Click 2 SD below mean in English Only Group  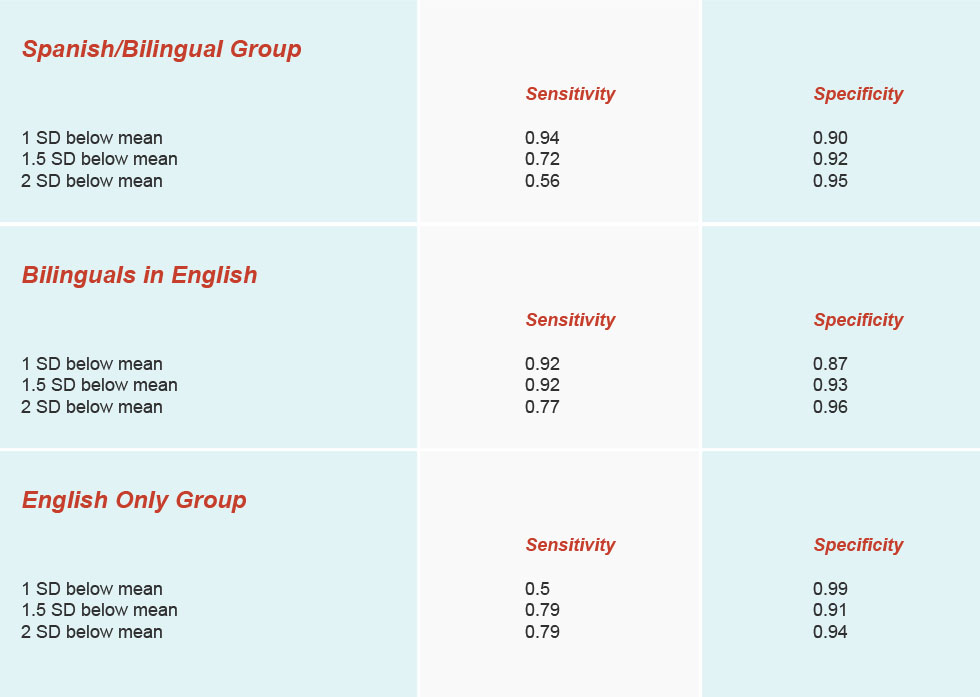pyautogui.click(x=92, y=632)
